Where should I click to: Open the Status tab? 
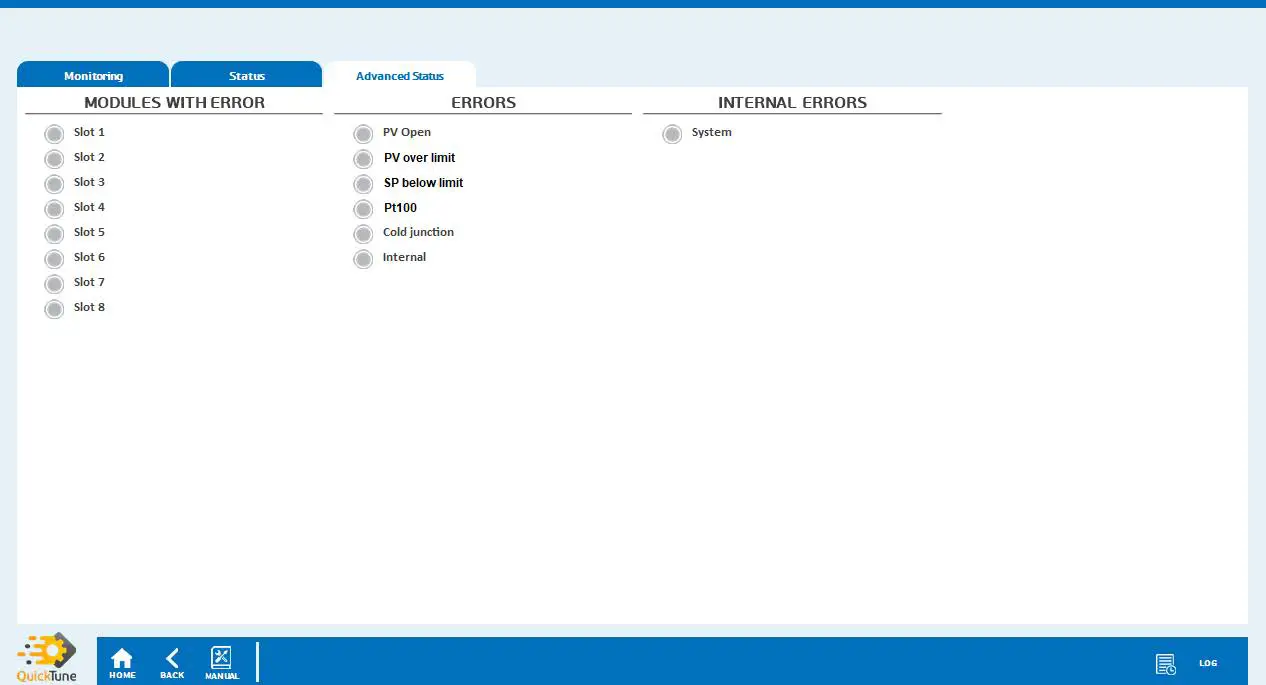[246, 75]
